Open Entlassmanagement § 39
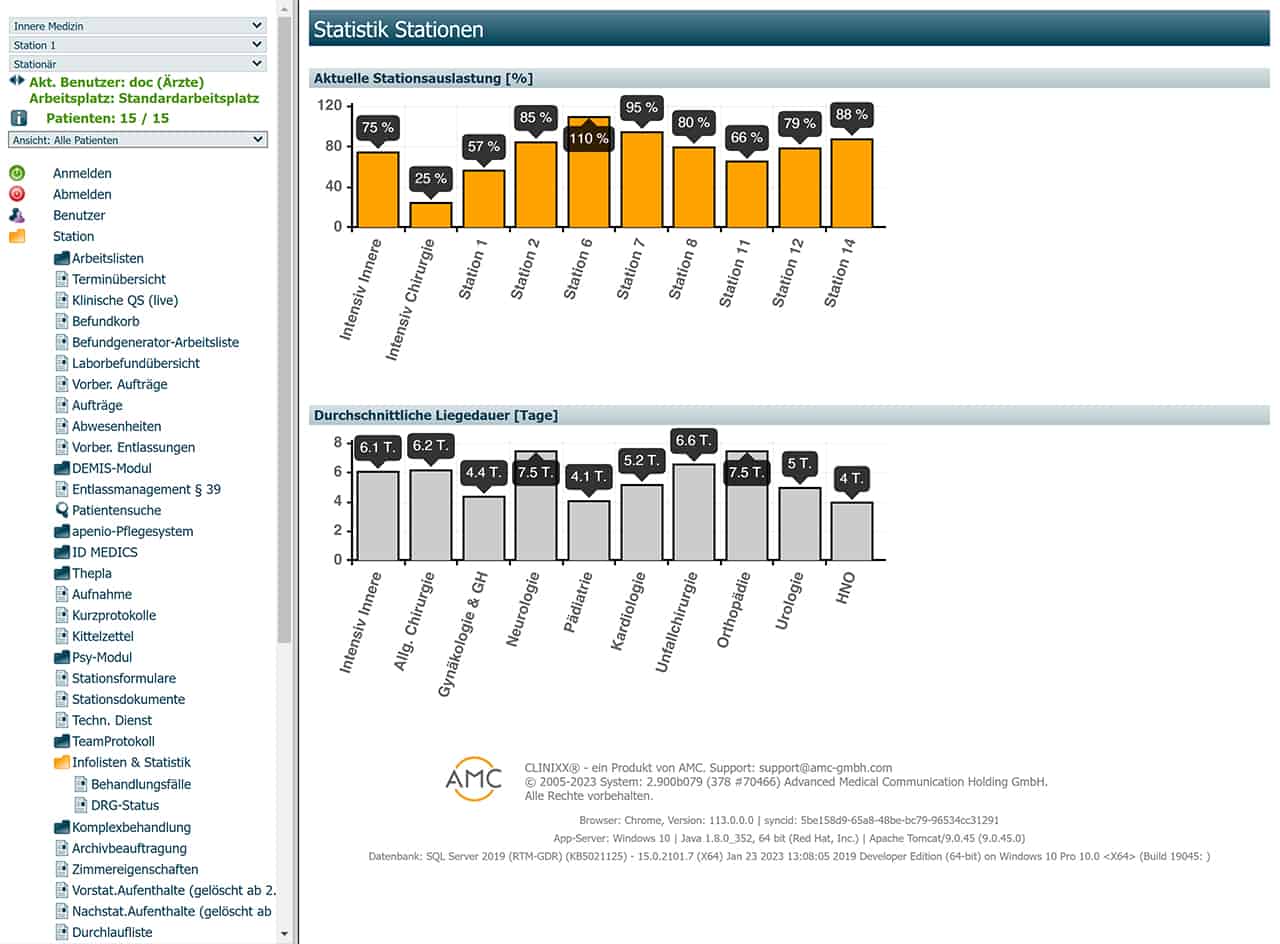1280x944 pixels. pyautogui.click(x=146, y=489)
